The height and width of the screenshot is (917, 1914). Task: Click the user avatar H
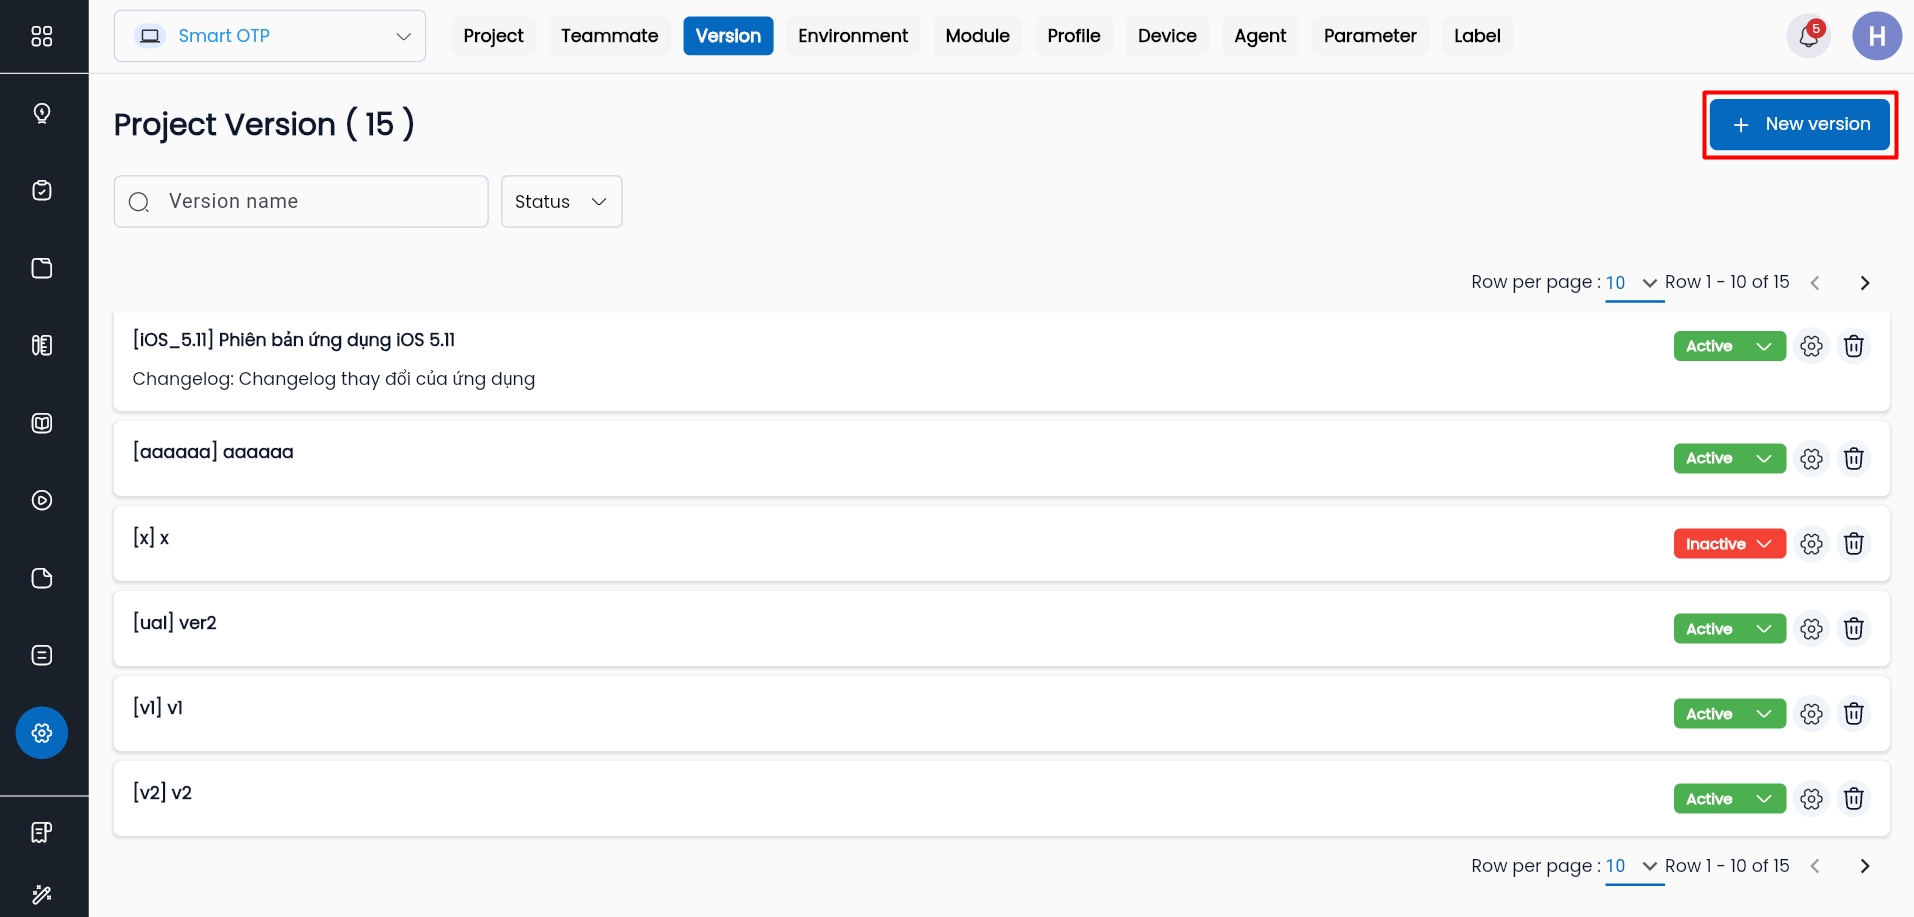[x=1876, y=37]
